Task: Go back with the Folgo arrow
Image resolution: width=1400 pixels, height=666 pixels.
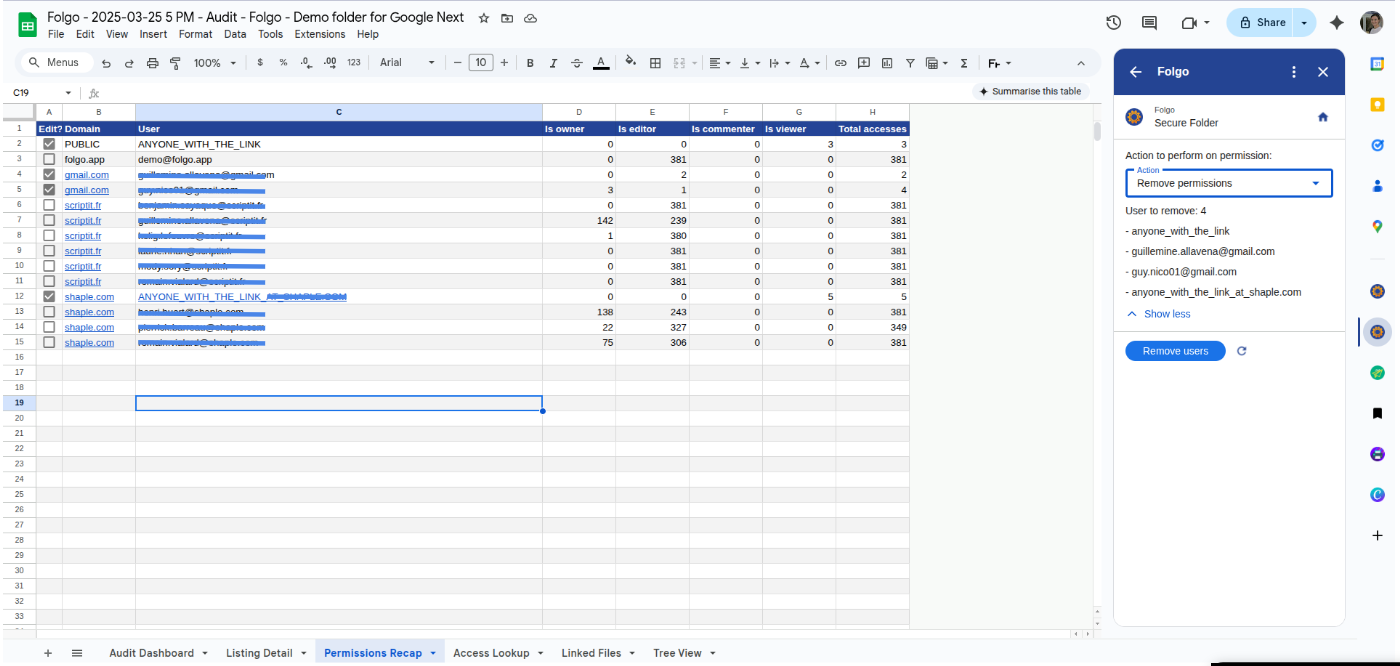Action: click(1135, 72)
